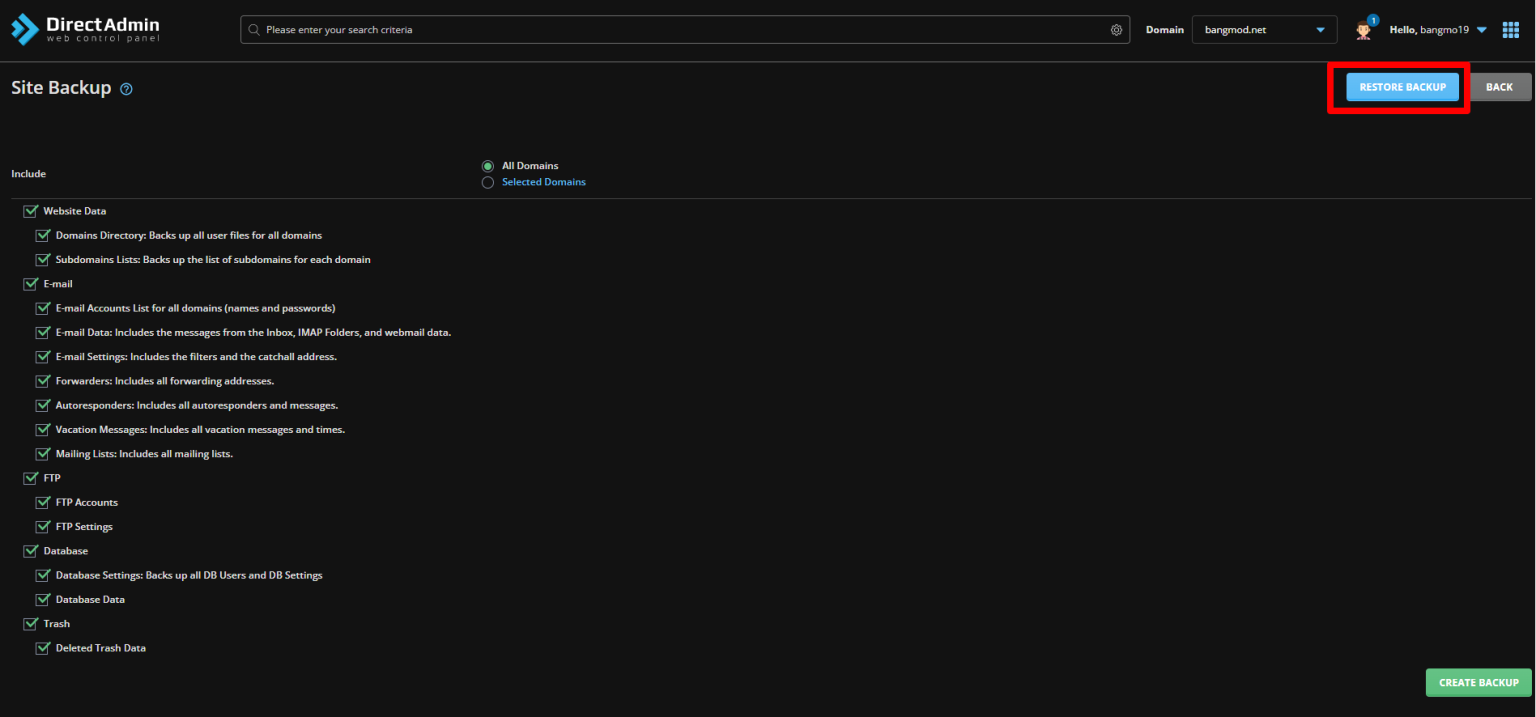This screenshot has height=717, width=1536.
Task: Open the search settings gear icon
Action: click(x=1116, y=29)
